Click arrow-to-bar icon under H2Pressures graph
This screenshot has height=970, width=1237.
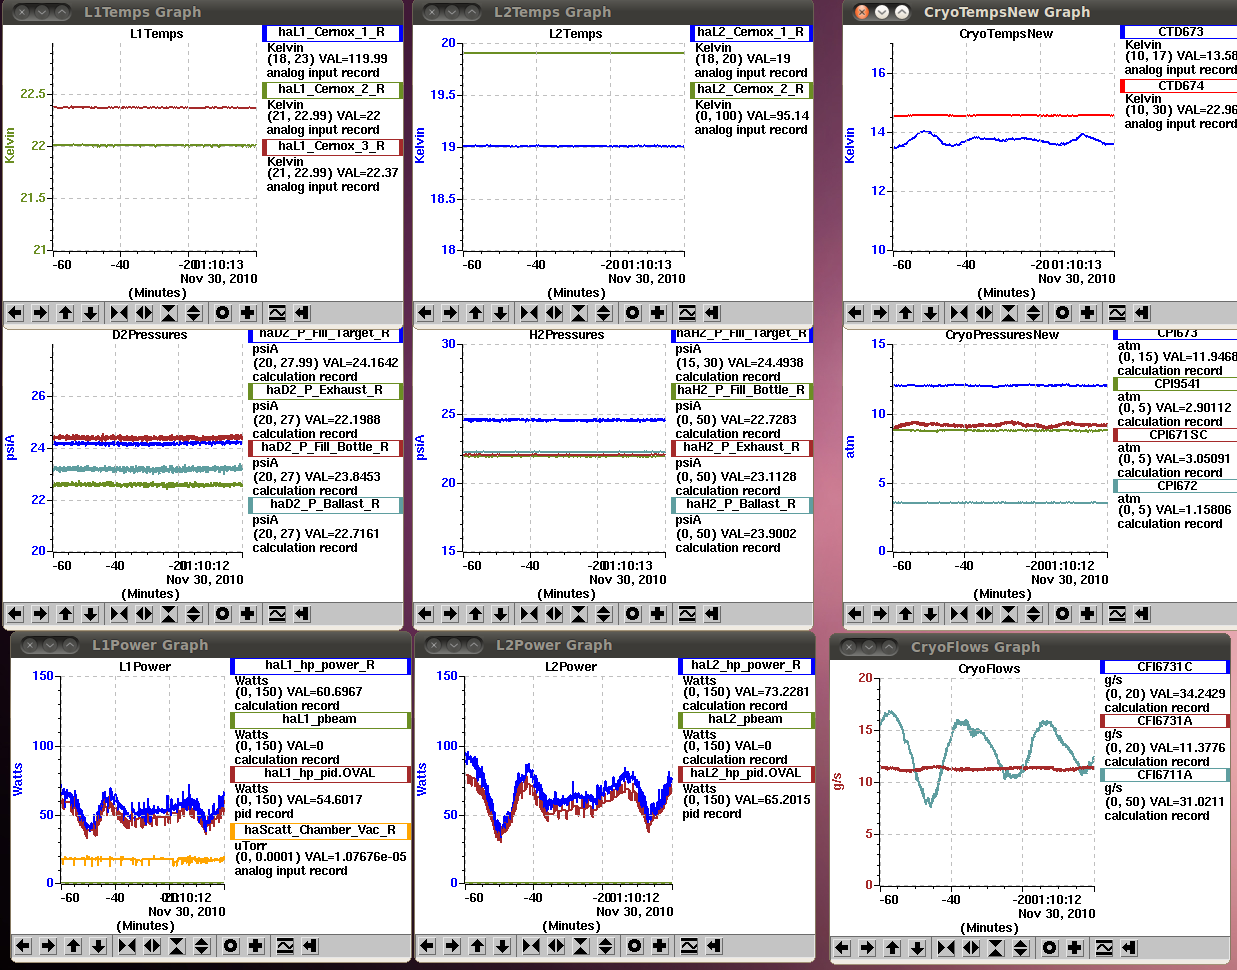[x=712, y=613]
